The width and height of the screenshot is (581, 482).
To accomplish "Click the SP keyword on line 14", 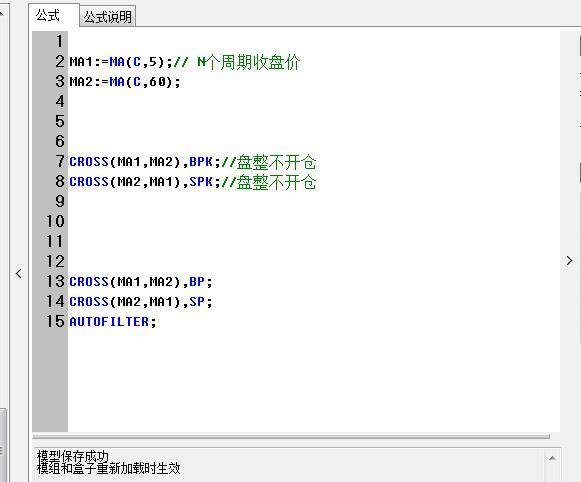I will (x=197, y=302).
